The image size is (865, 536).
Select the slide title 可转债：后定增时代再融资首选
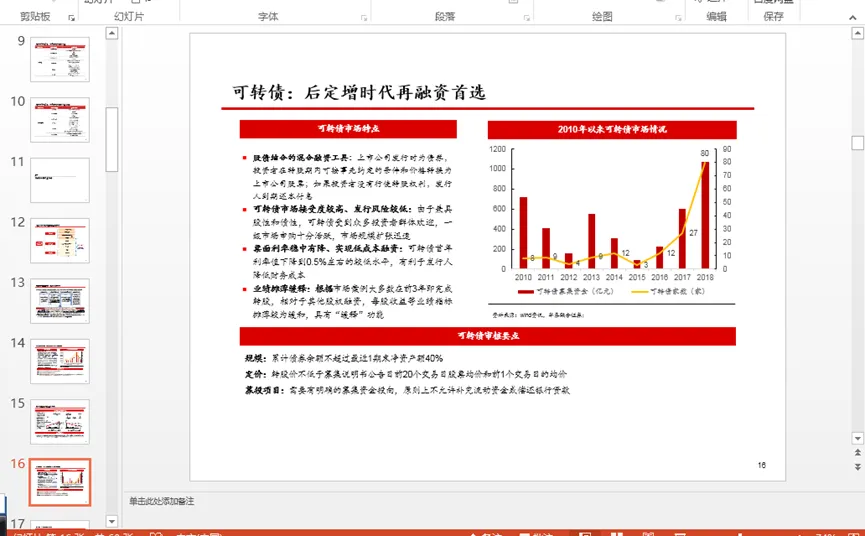[359, 92]
